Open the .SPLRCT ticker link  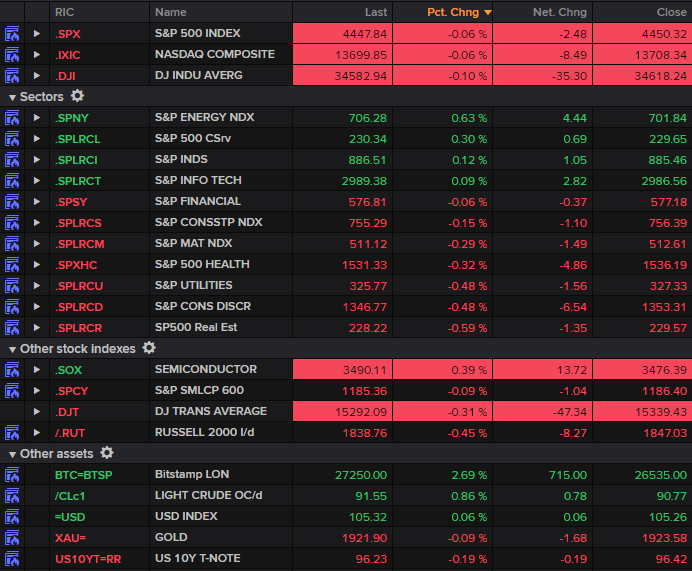pyautogui.click(x=78, y=181)
